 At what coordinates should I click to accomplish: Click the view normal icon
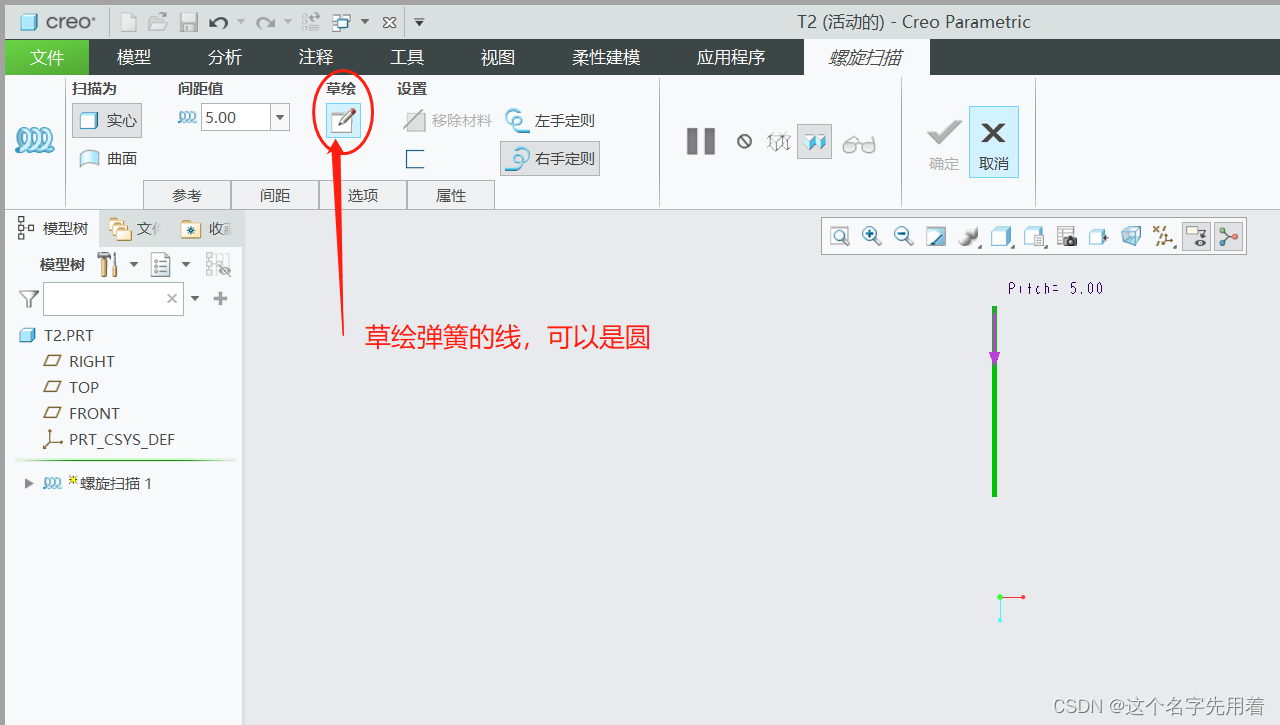(1099, 236)
